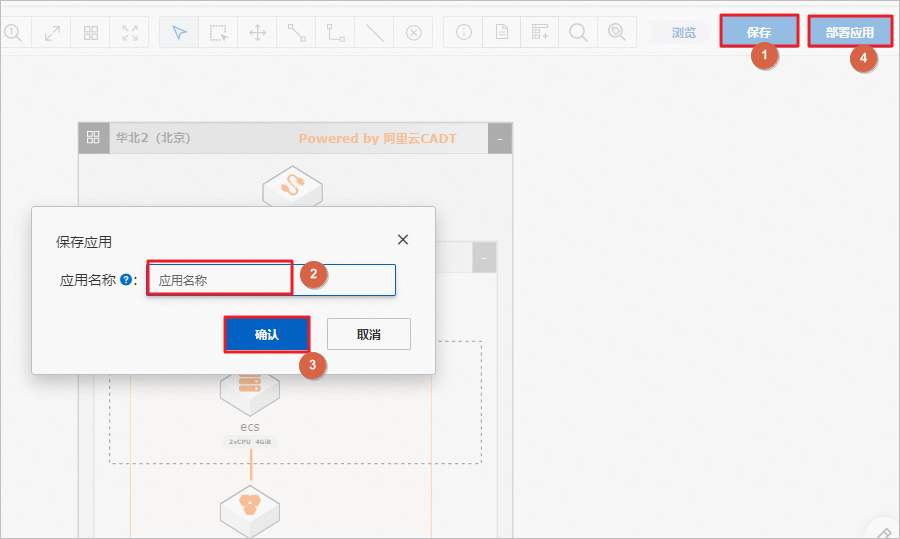Click the 部署应用 deploy application button
This screenshot has width=900, height=539.
(x=850, y=31)
